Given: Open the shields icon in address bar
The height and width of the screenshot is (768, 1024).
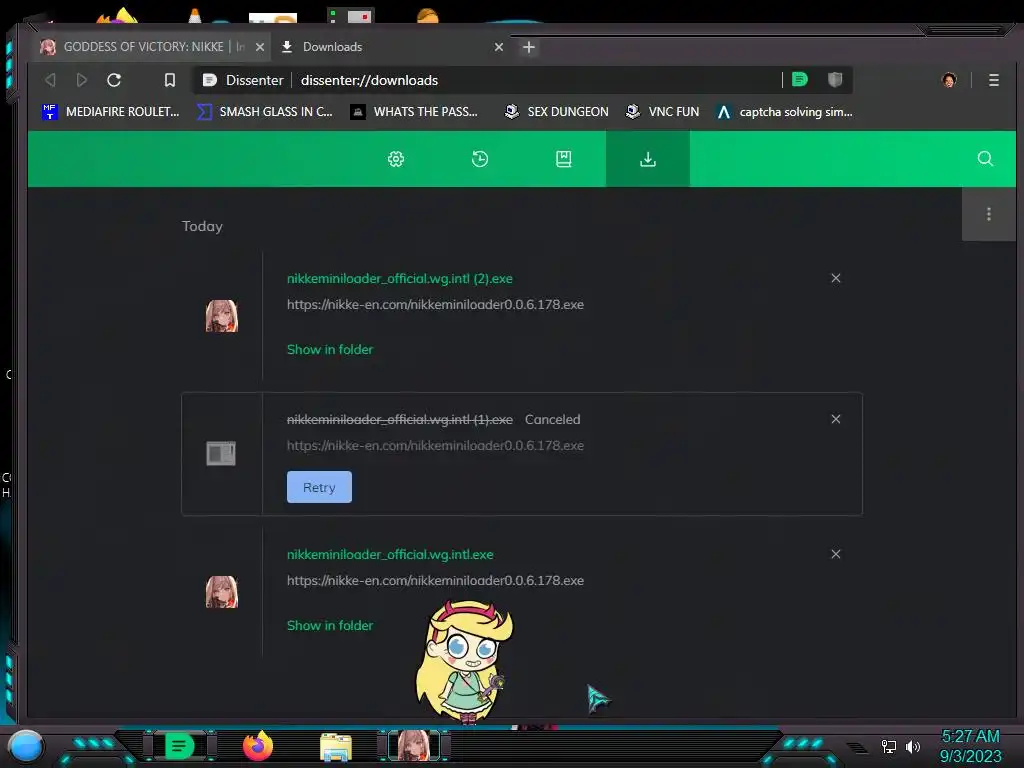Looking at the screenshot, I should (x=835, y=80).
